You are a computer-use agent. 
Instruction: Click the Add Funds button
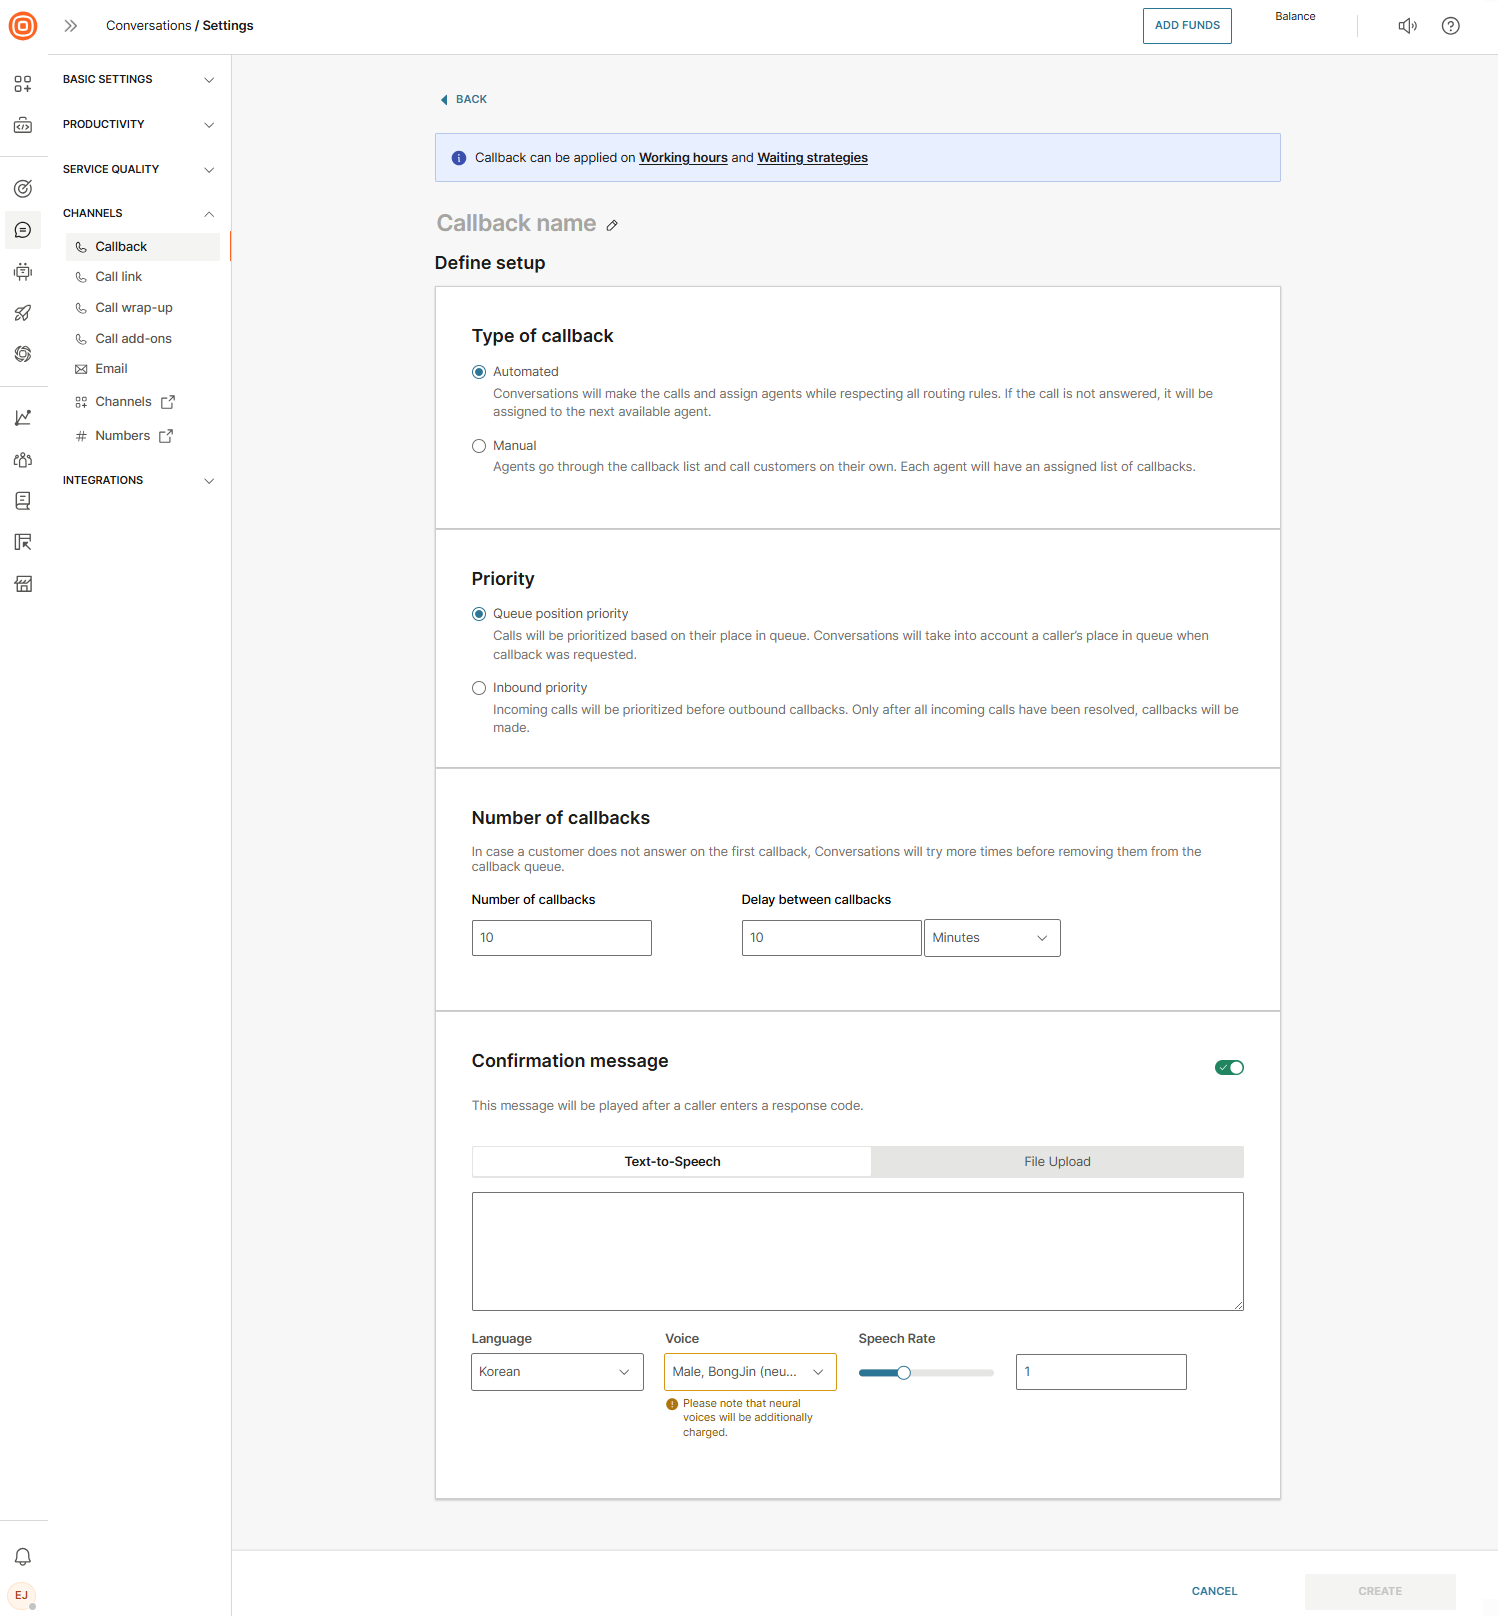(x=1187, y=26)
